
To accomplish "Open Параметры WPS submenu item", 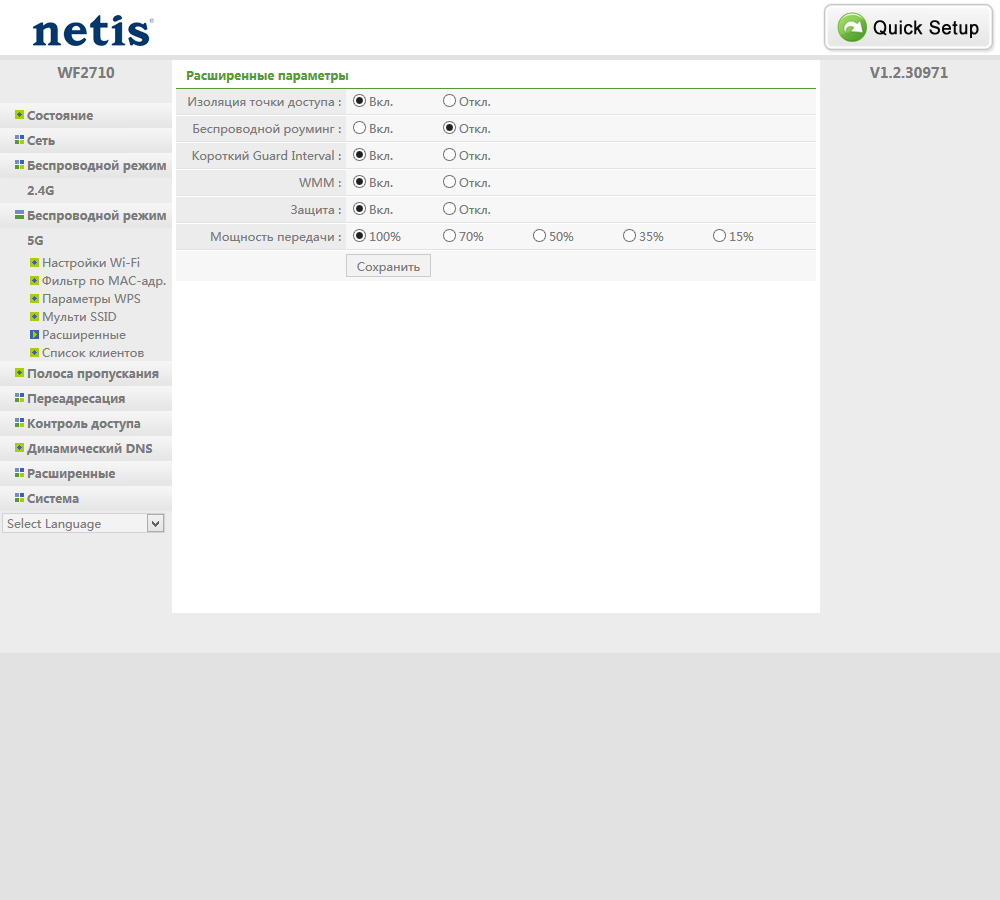I will coord(91,299).
